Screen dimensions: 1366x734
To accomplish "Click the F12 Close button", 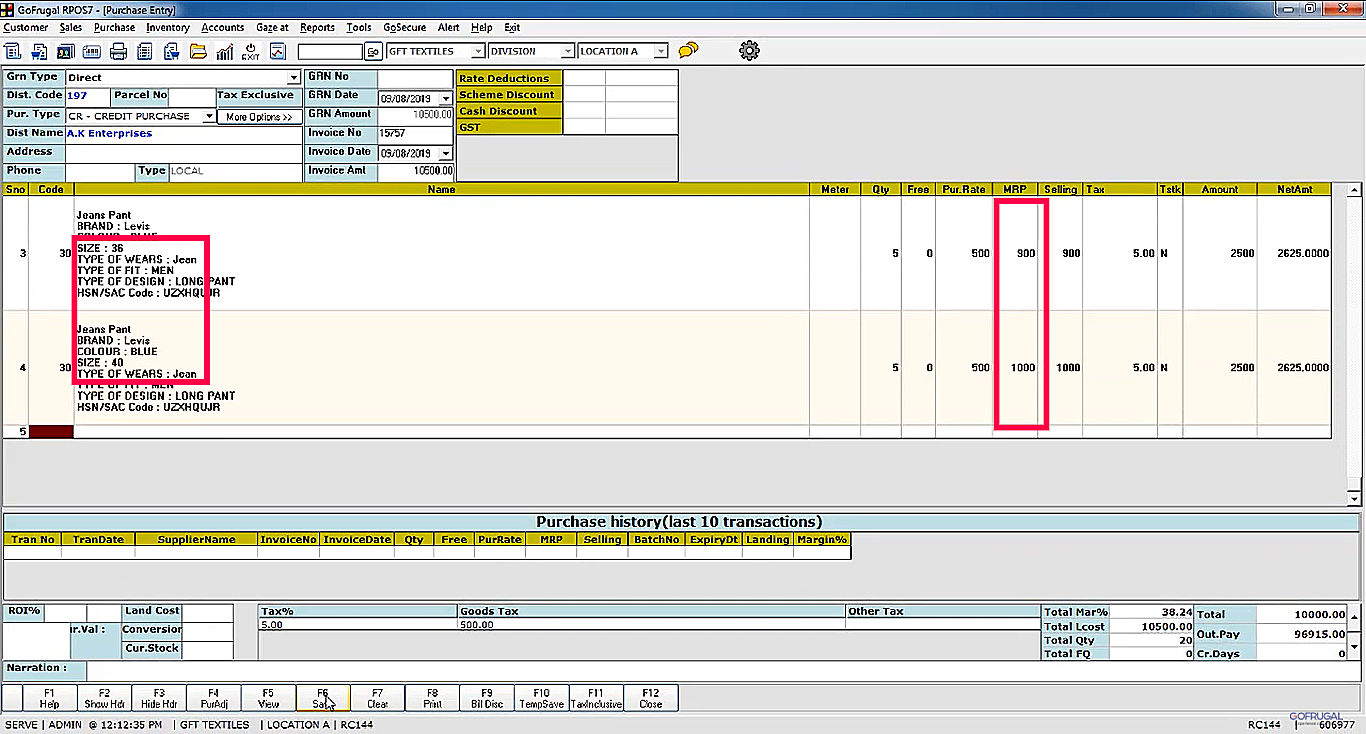I will click(651, 698).
